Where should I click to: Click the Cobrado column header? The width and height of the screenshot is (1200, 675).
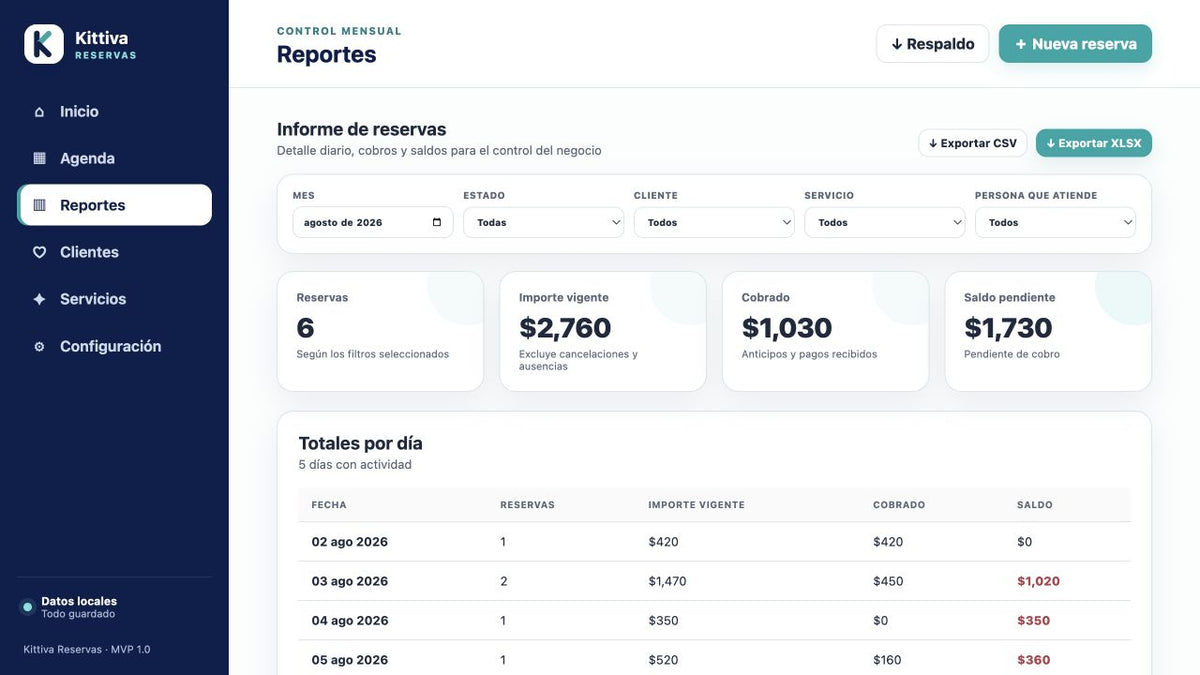click(x=899, y=505)
